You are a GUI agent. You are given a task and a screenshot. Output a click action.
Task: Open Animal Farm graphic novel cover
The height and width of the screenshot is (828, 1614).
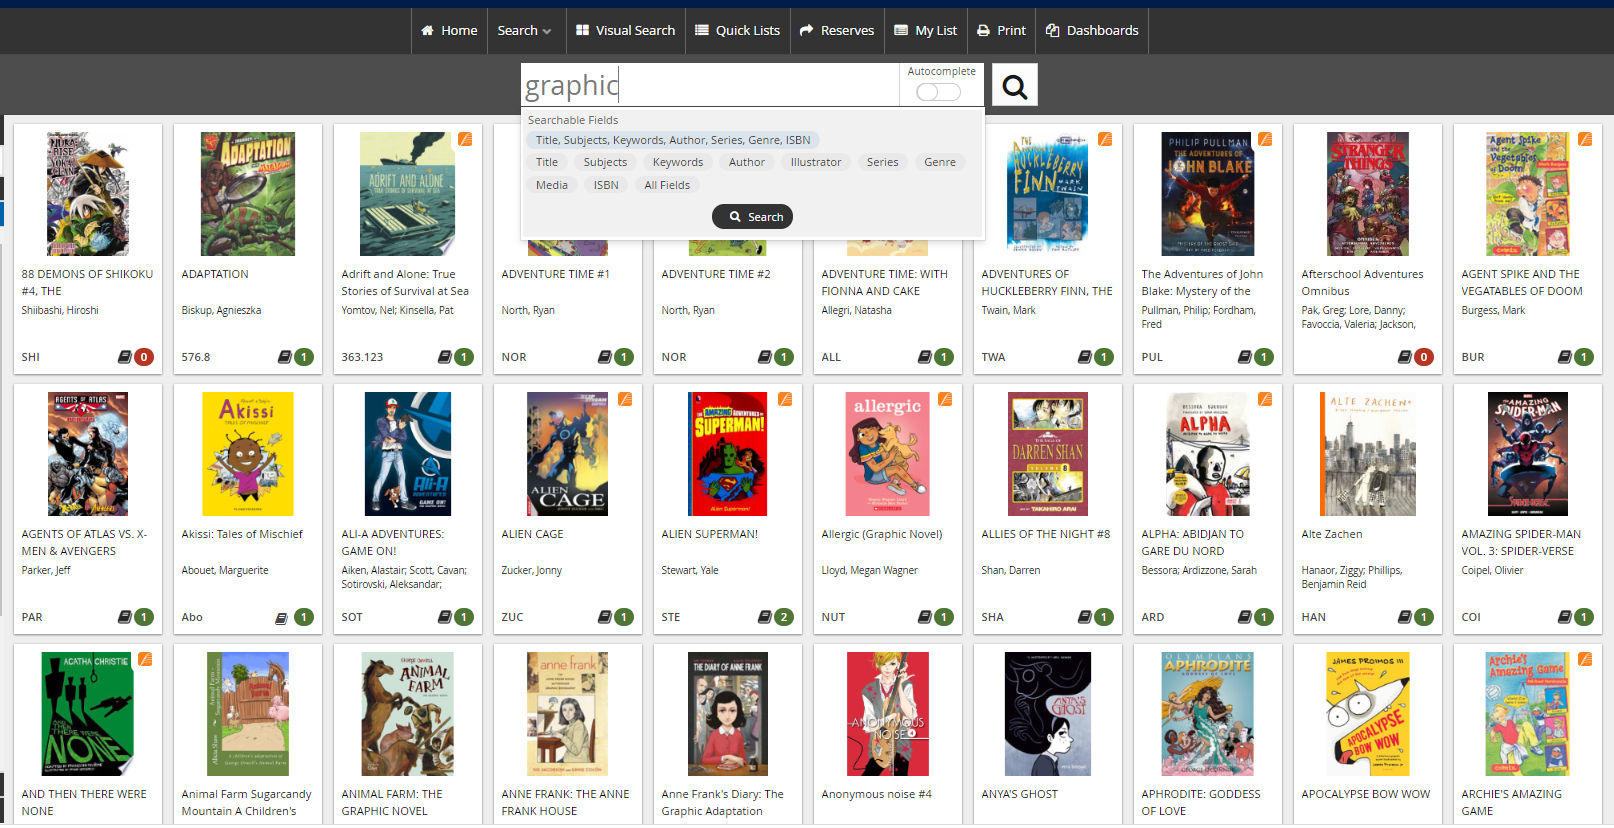408,714
